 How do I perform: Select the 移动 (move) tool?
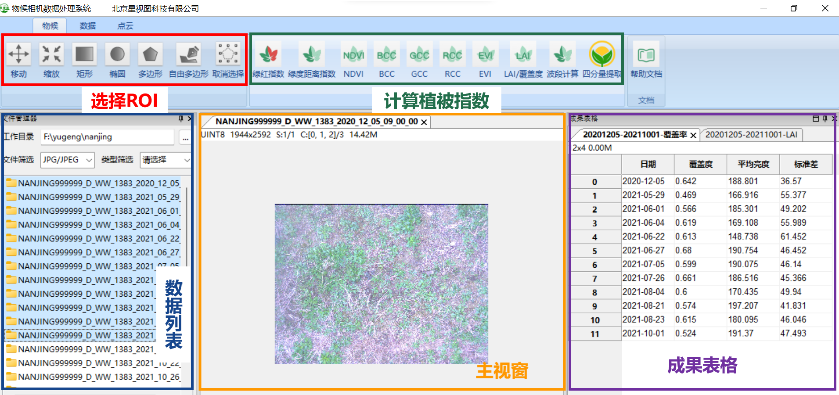tap(19, 60)
